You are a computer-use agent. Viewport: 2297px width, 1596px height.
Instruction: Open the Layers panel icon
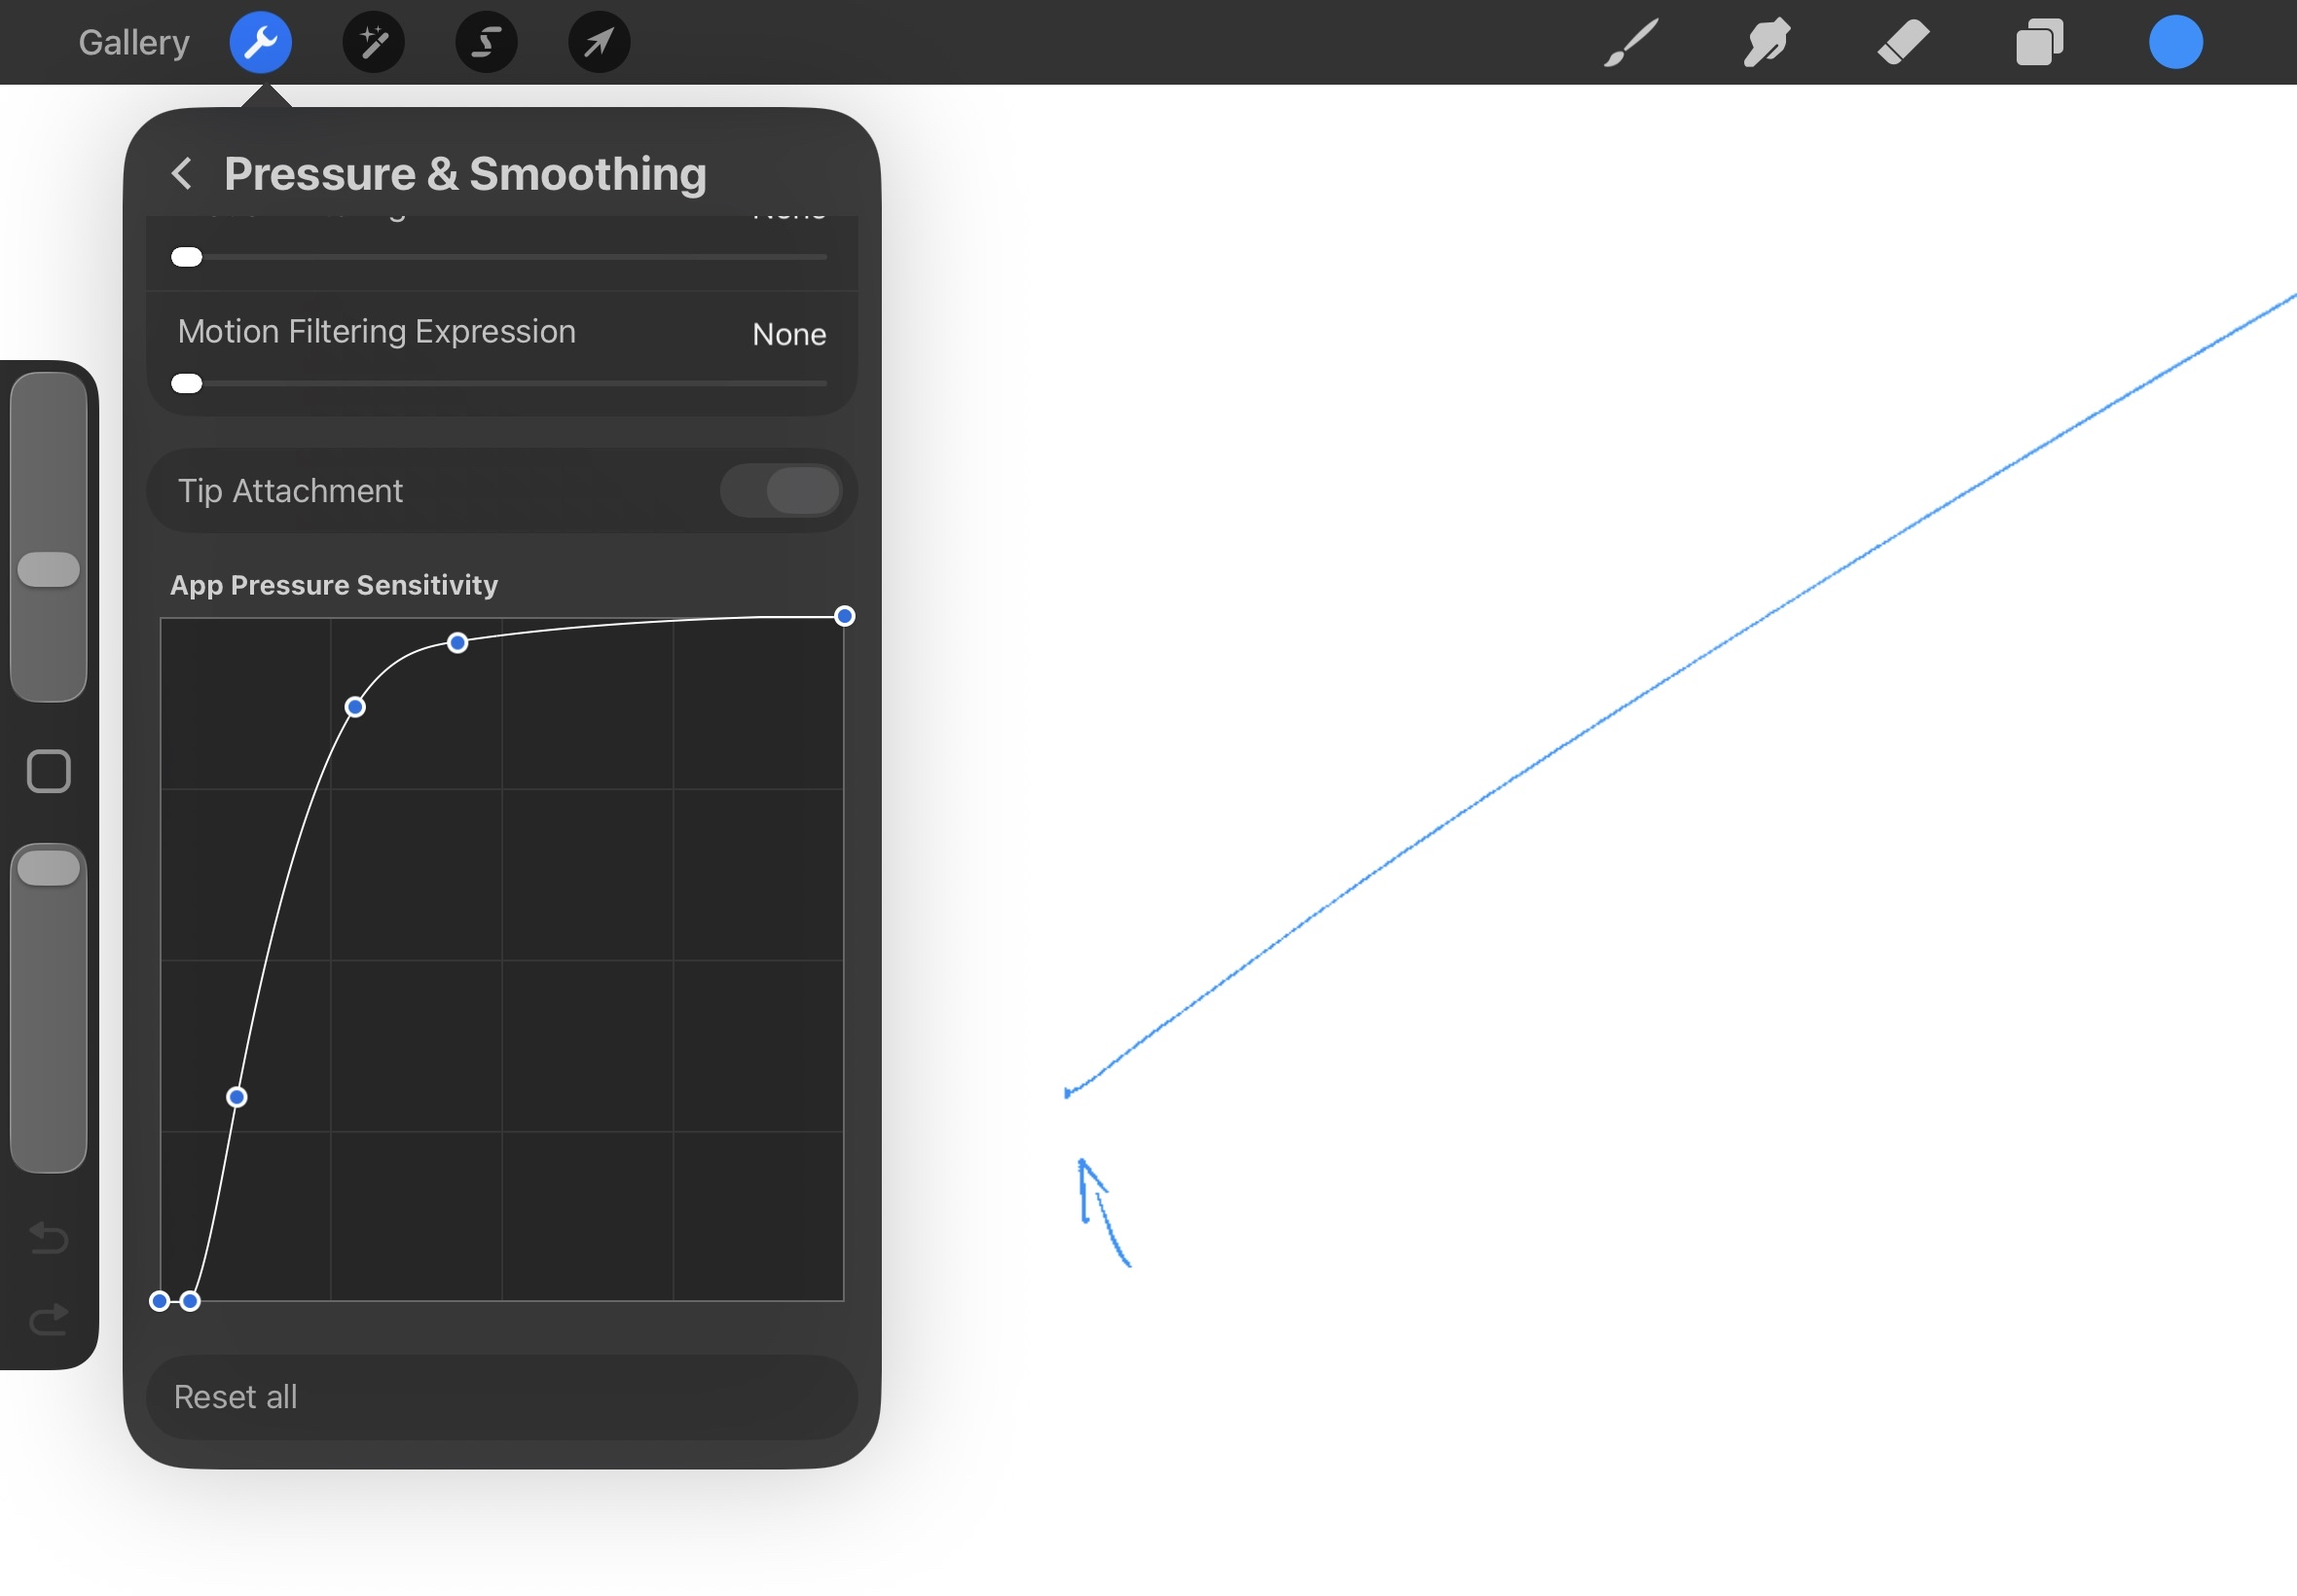(x=2039, y=42)
